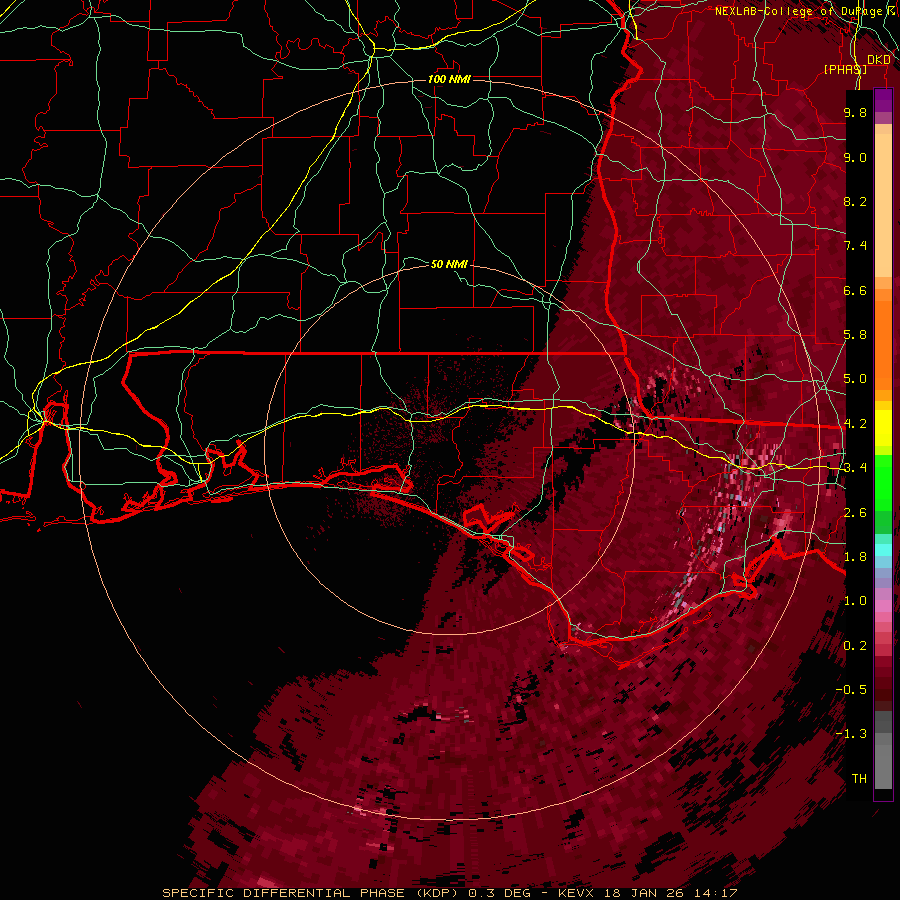900x900 pixels.
Task: Click the -0.5 value on color scale
Action: [x=851, y=690]
